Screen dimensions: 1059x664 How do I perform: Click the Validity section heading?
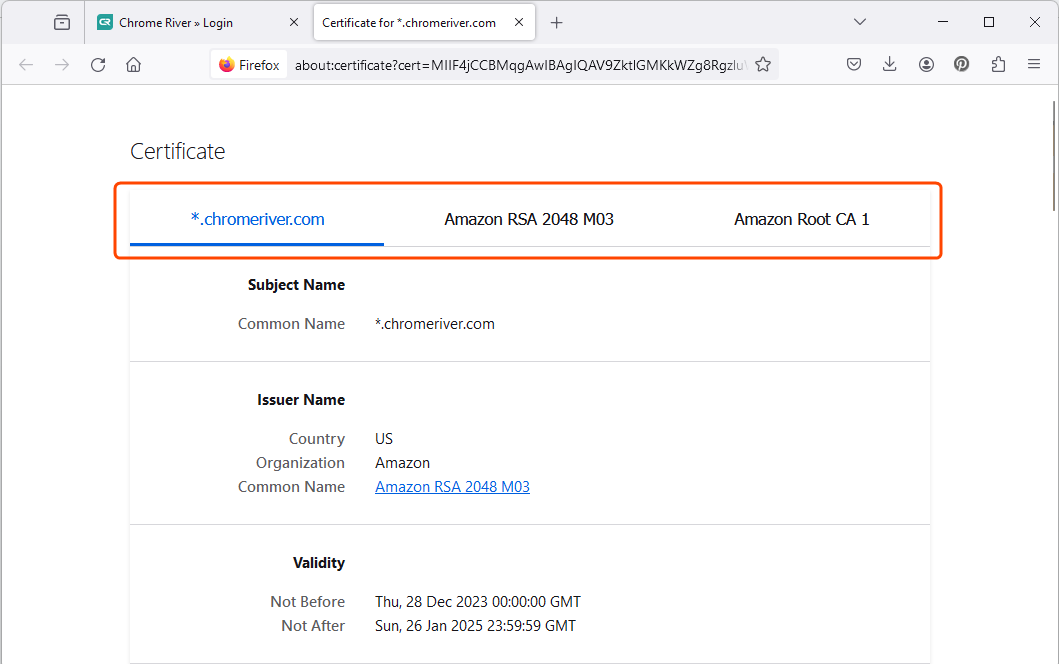(x=319, y=563)
